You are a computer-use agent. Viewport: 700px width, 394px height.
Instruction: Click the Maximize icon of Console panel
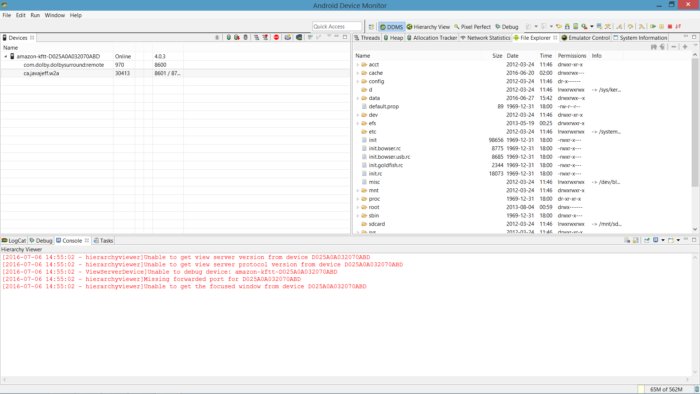[694, 240]
